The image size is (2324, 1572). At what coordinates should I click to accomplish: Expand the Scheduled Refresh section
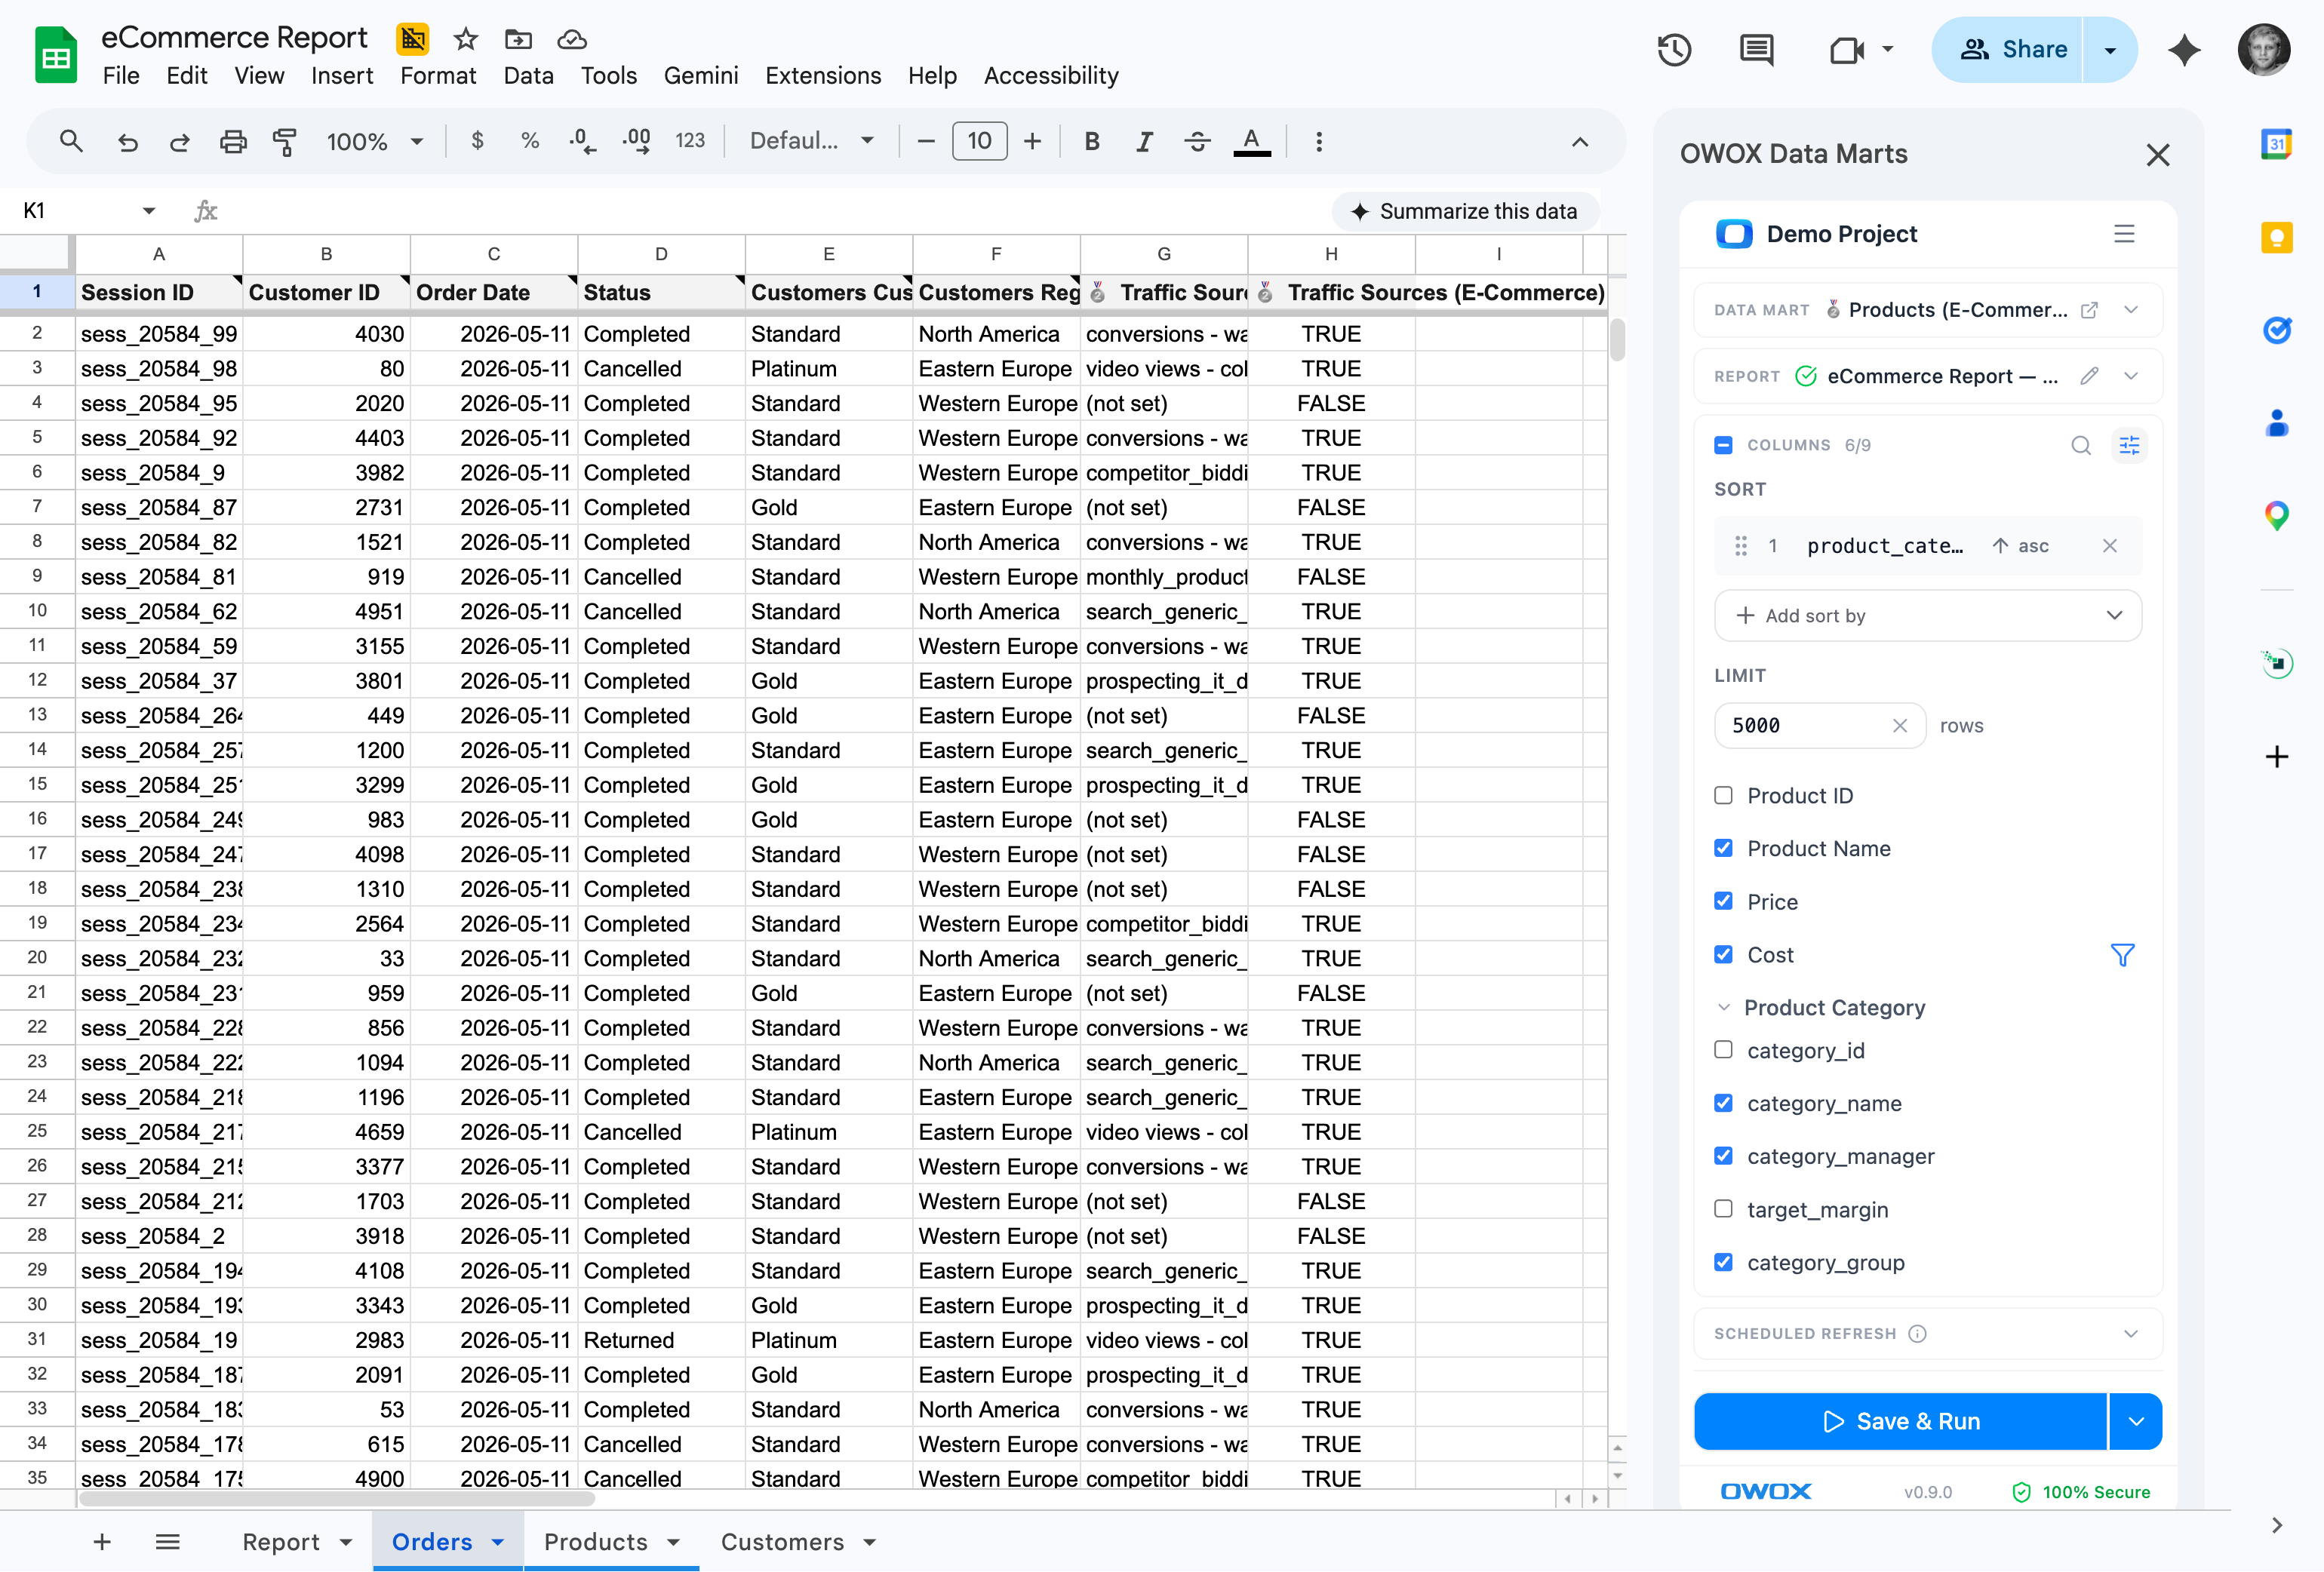pyautogui.click(x=1927, y=1334)
